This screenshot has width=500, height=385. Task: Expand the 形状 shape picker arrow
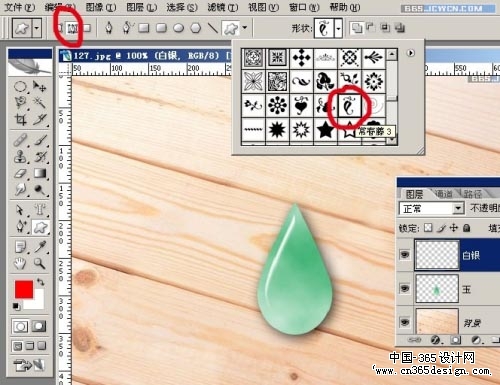pos(338,29)
